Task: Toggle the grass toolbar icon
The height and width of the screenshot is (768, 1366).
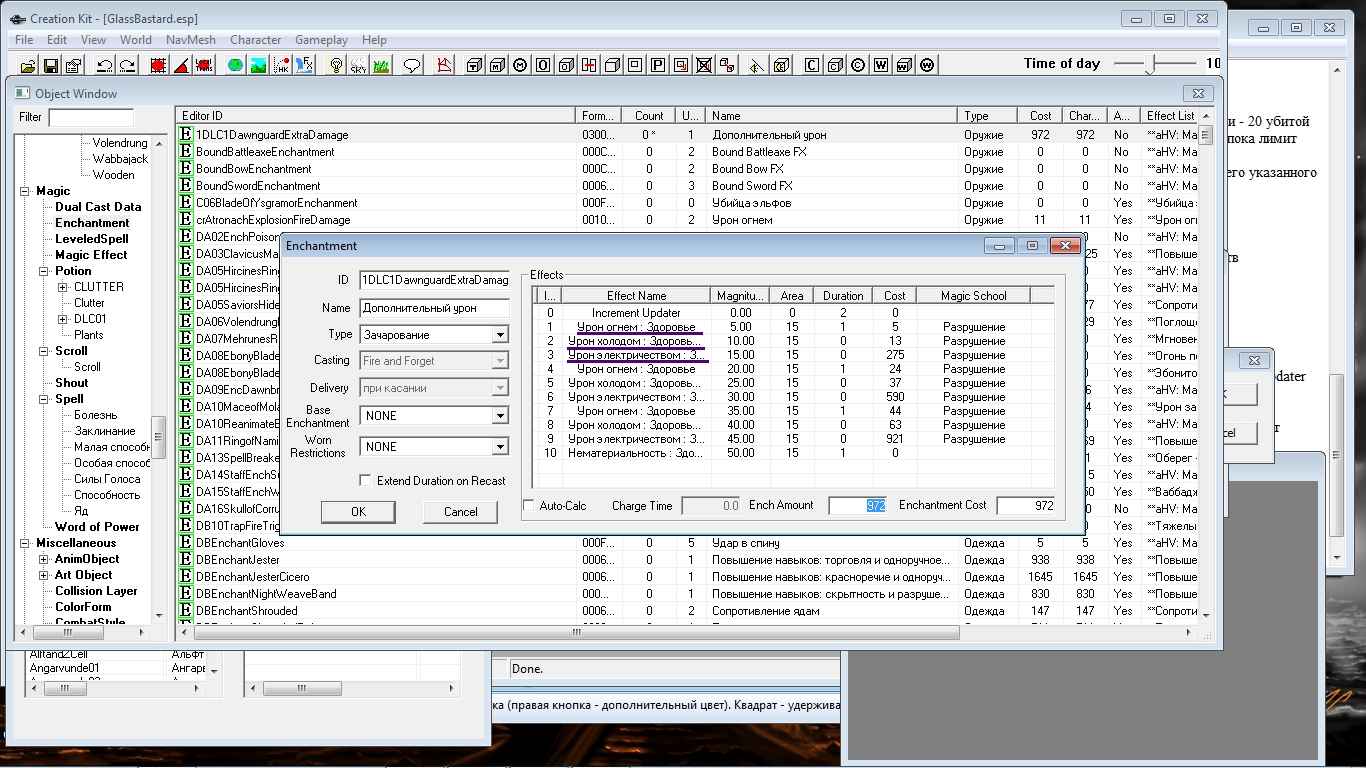Action: (x=381, y=66)
